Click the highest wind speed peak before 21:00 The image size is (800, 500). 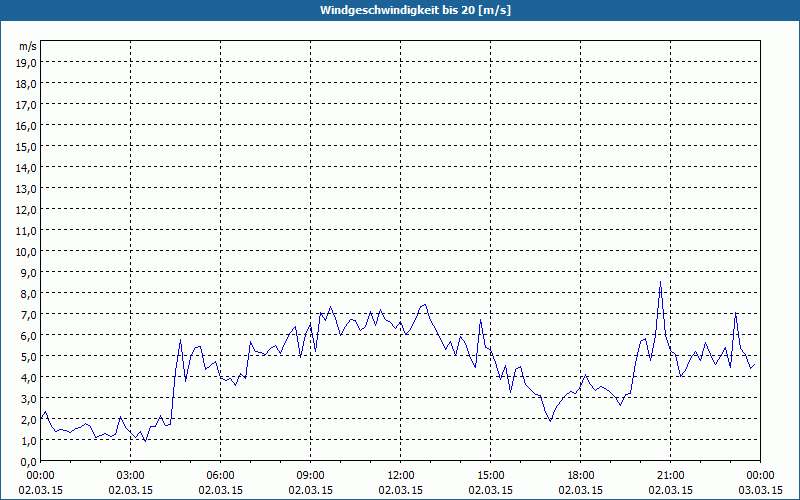click(x=660, y=282)
